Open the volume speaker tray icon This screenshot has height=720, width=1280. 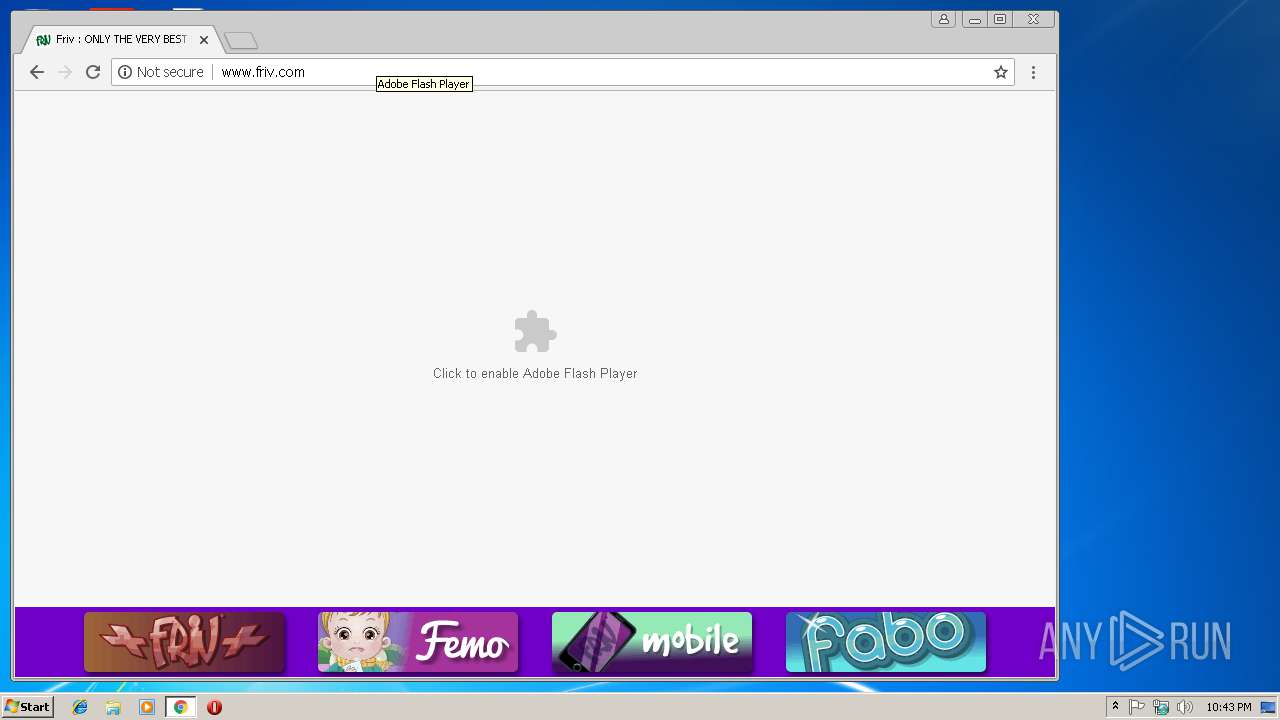click(1185, 707)
